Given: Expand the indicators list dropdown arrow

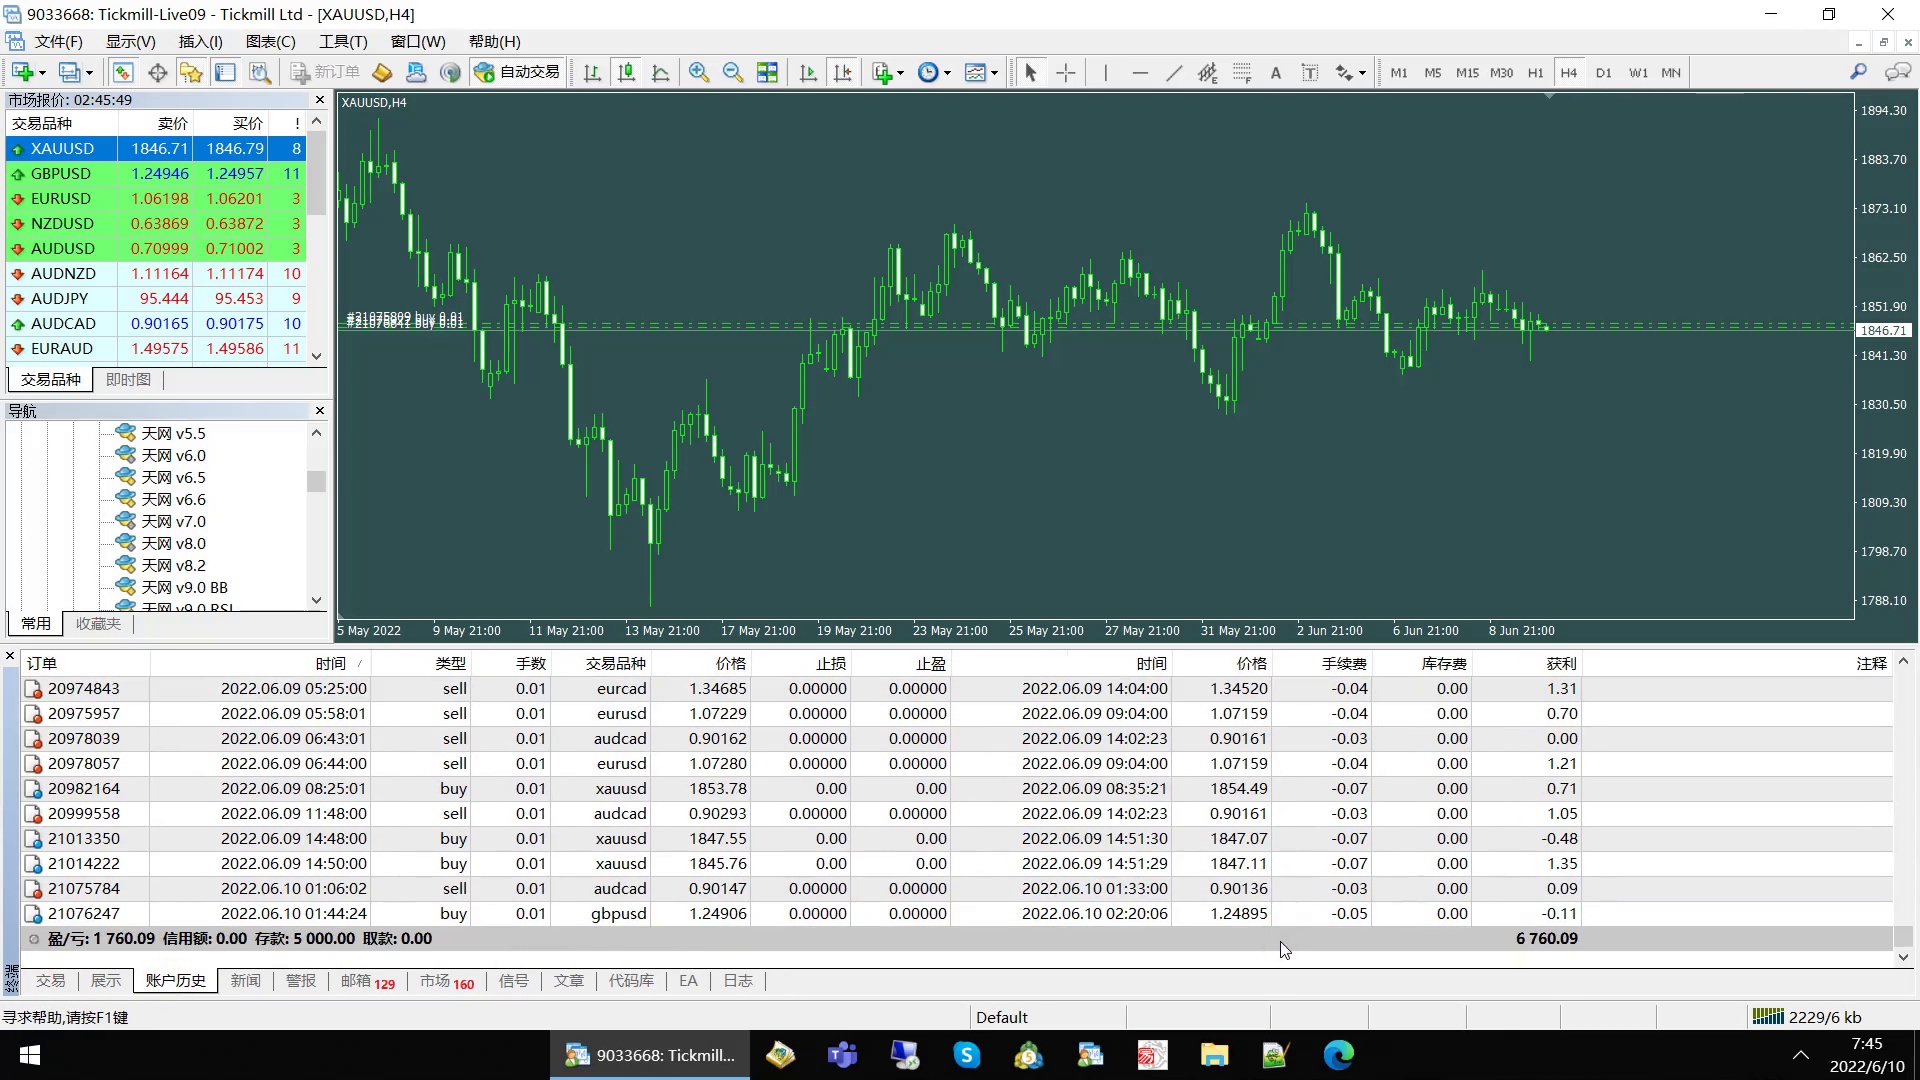Looking at the screenshot, I should pos(900,73).
